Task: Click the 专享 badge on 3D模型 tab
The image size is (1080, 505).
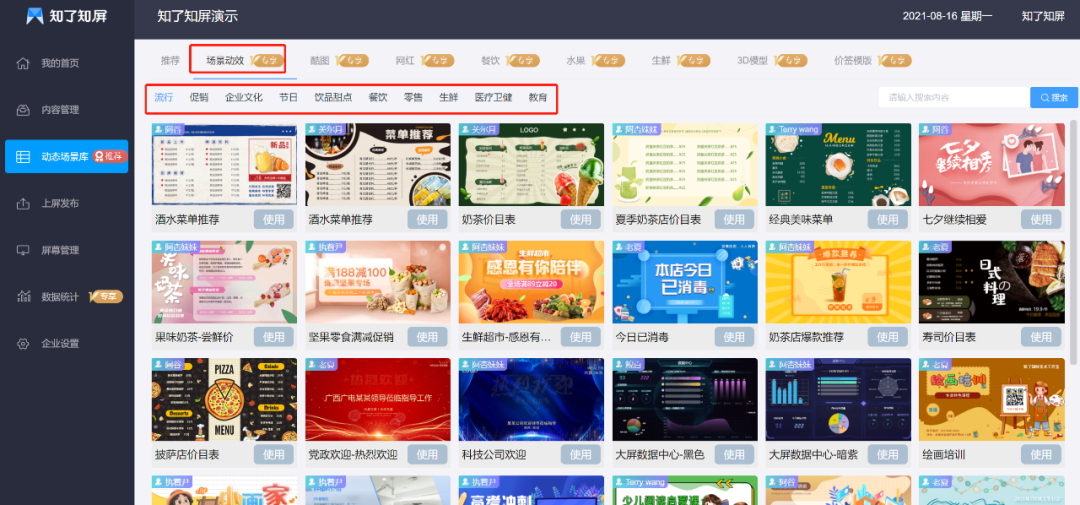Action: [790, 61]
